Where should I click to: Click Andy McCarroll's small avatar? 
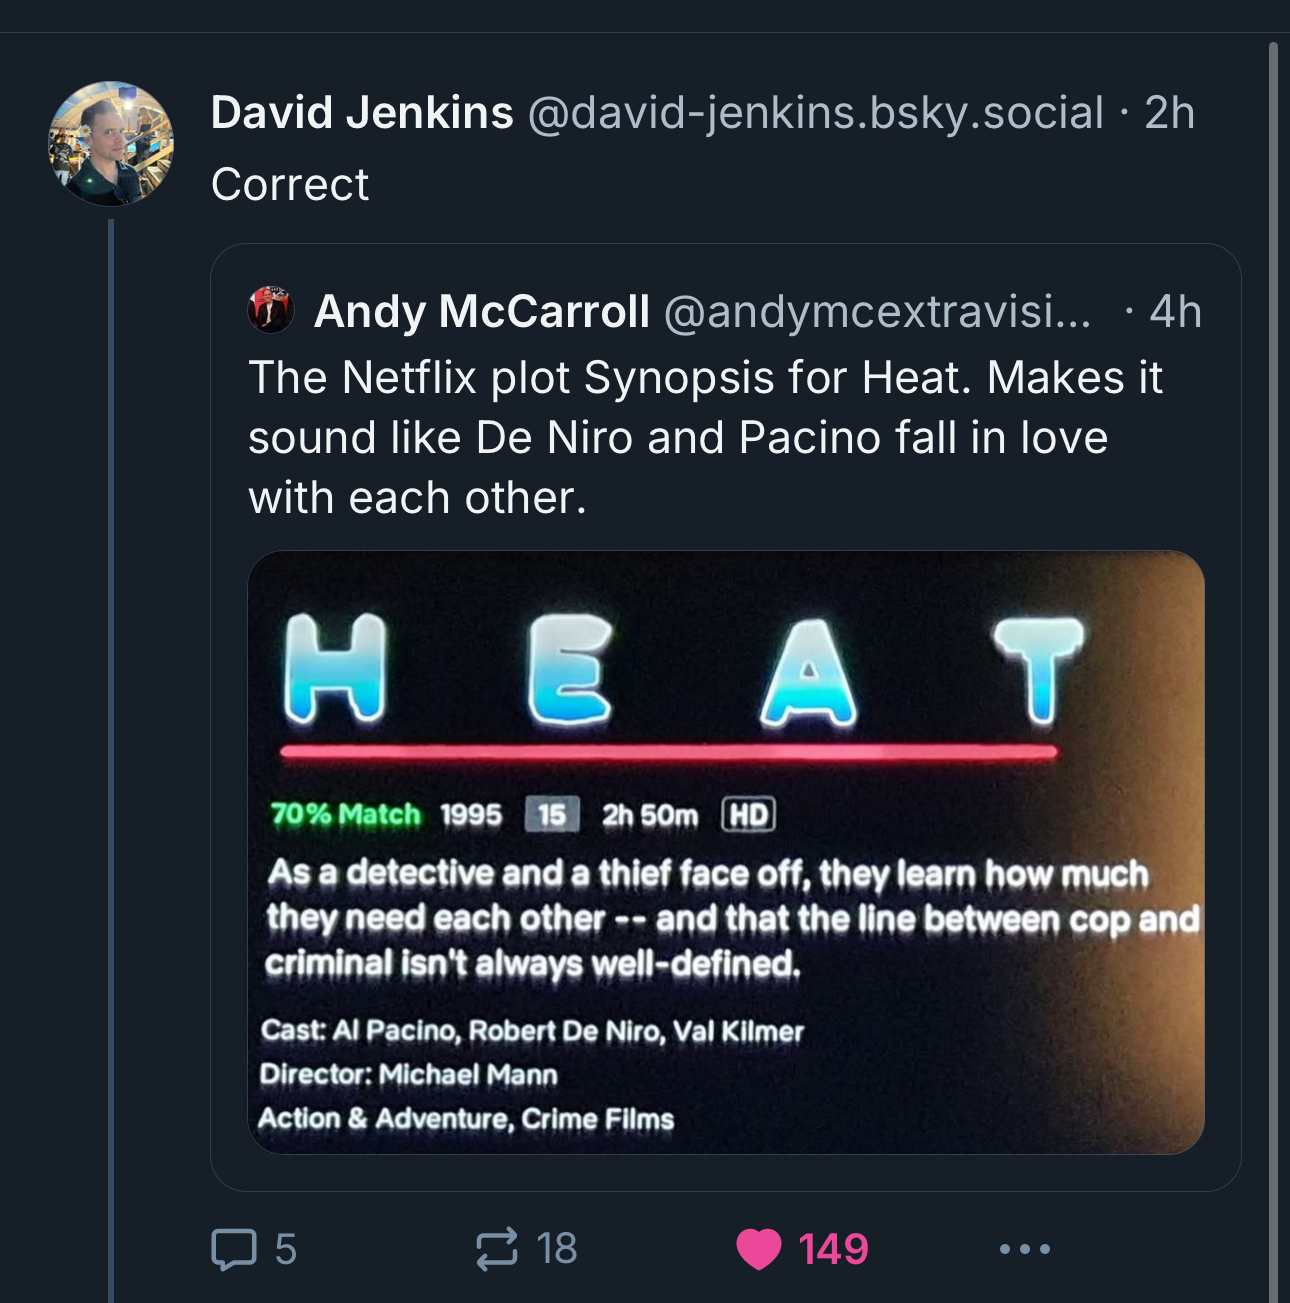click(271, 311)
